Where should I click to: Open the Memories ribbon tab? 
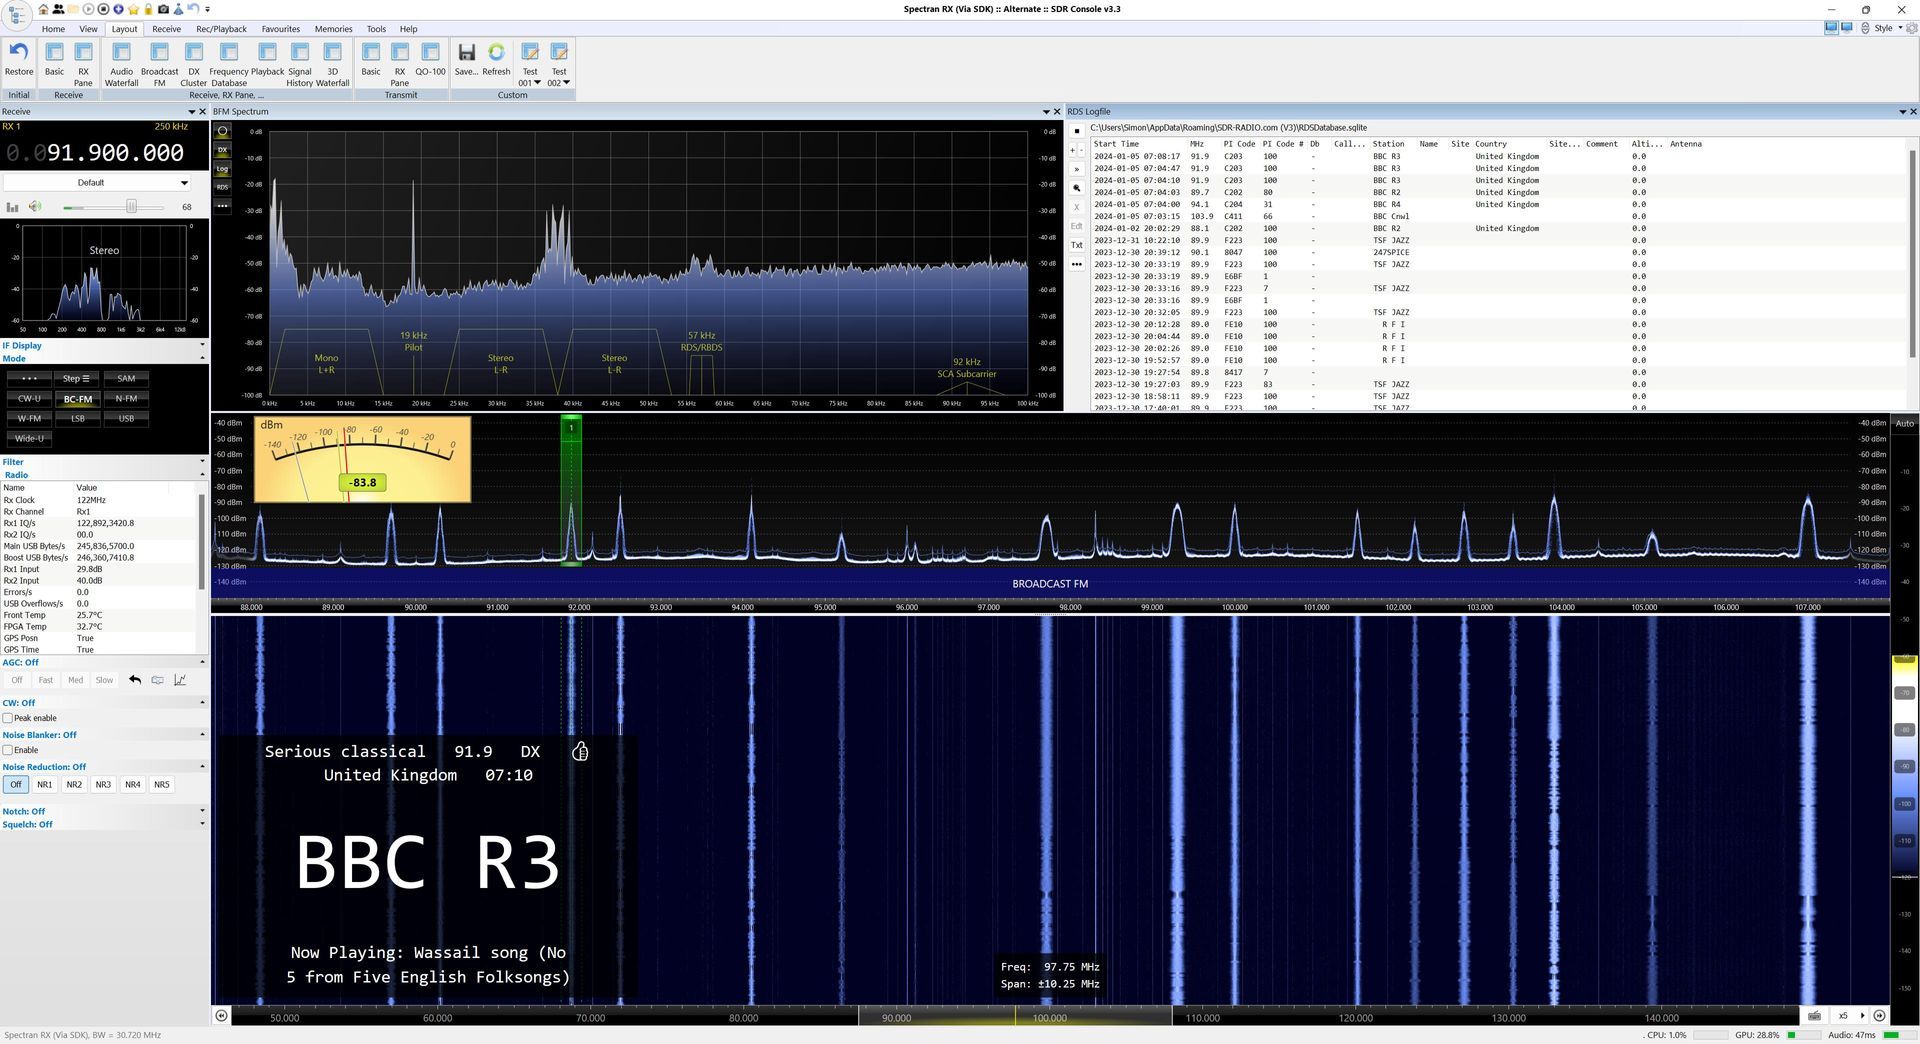point(333,29)
